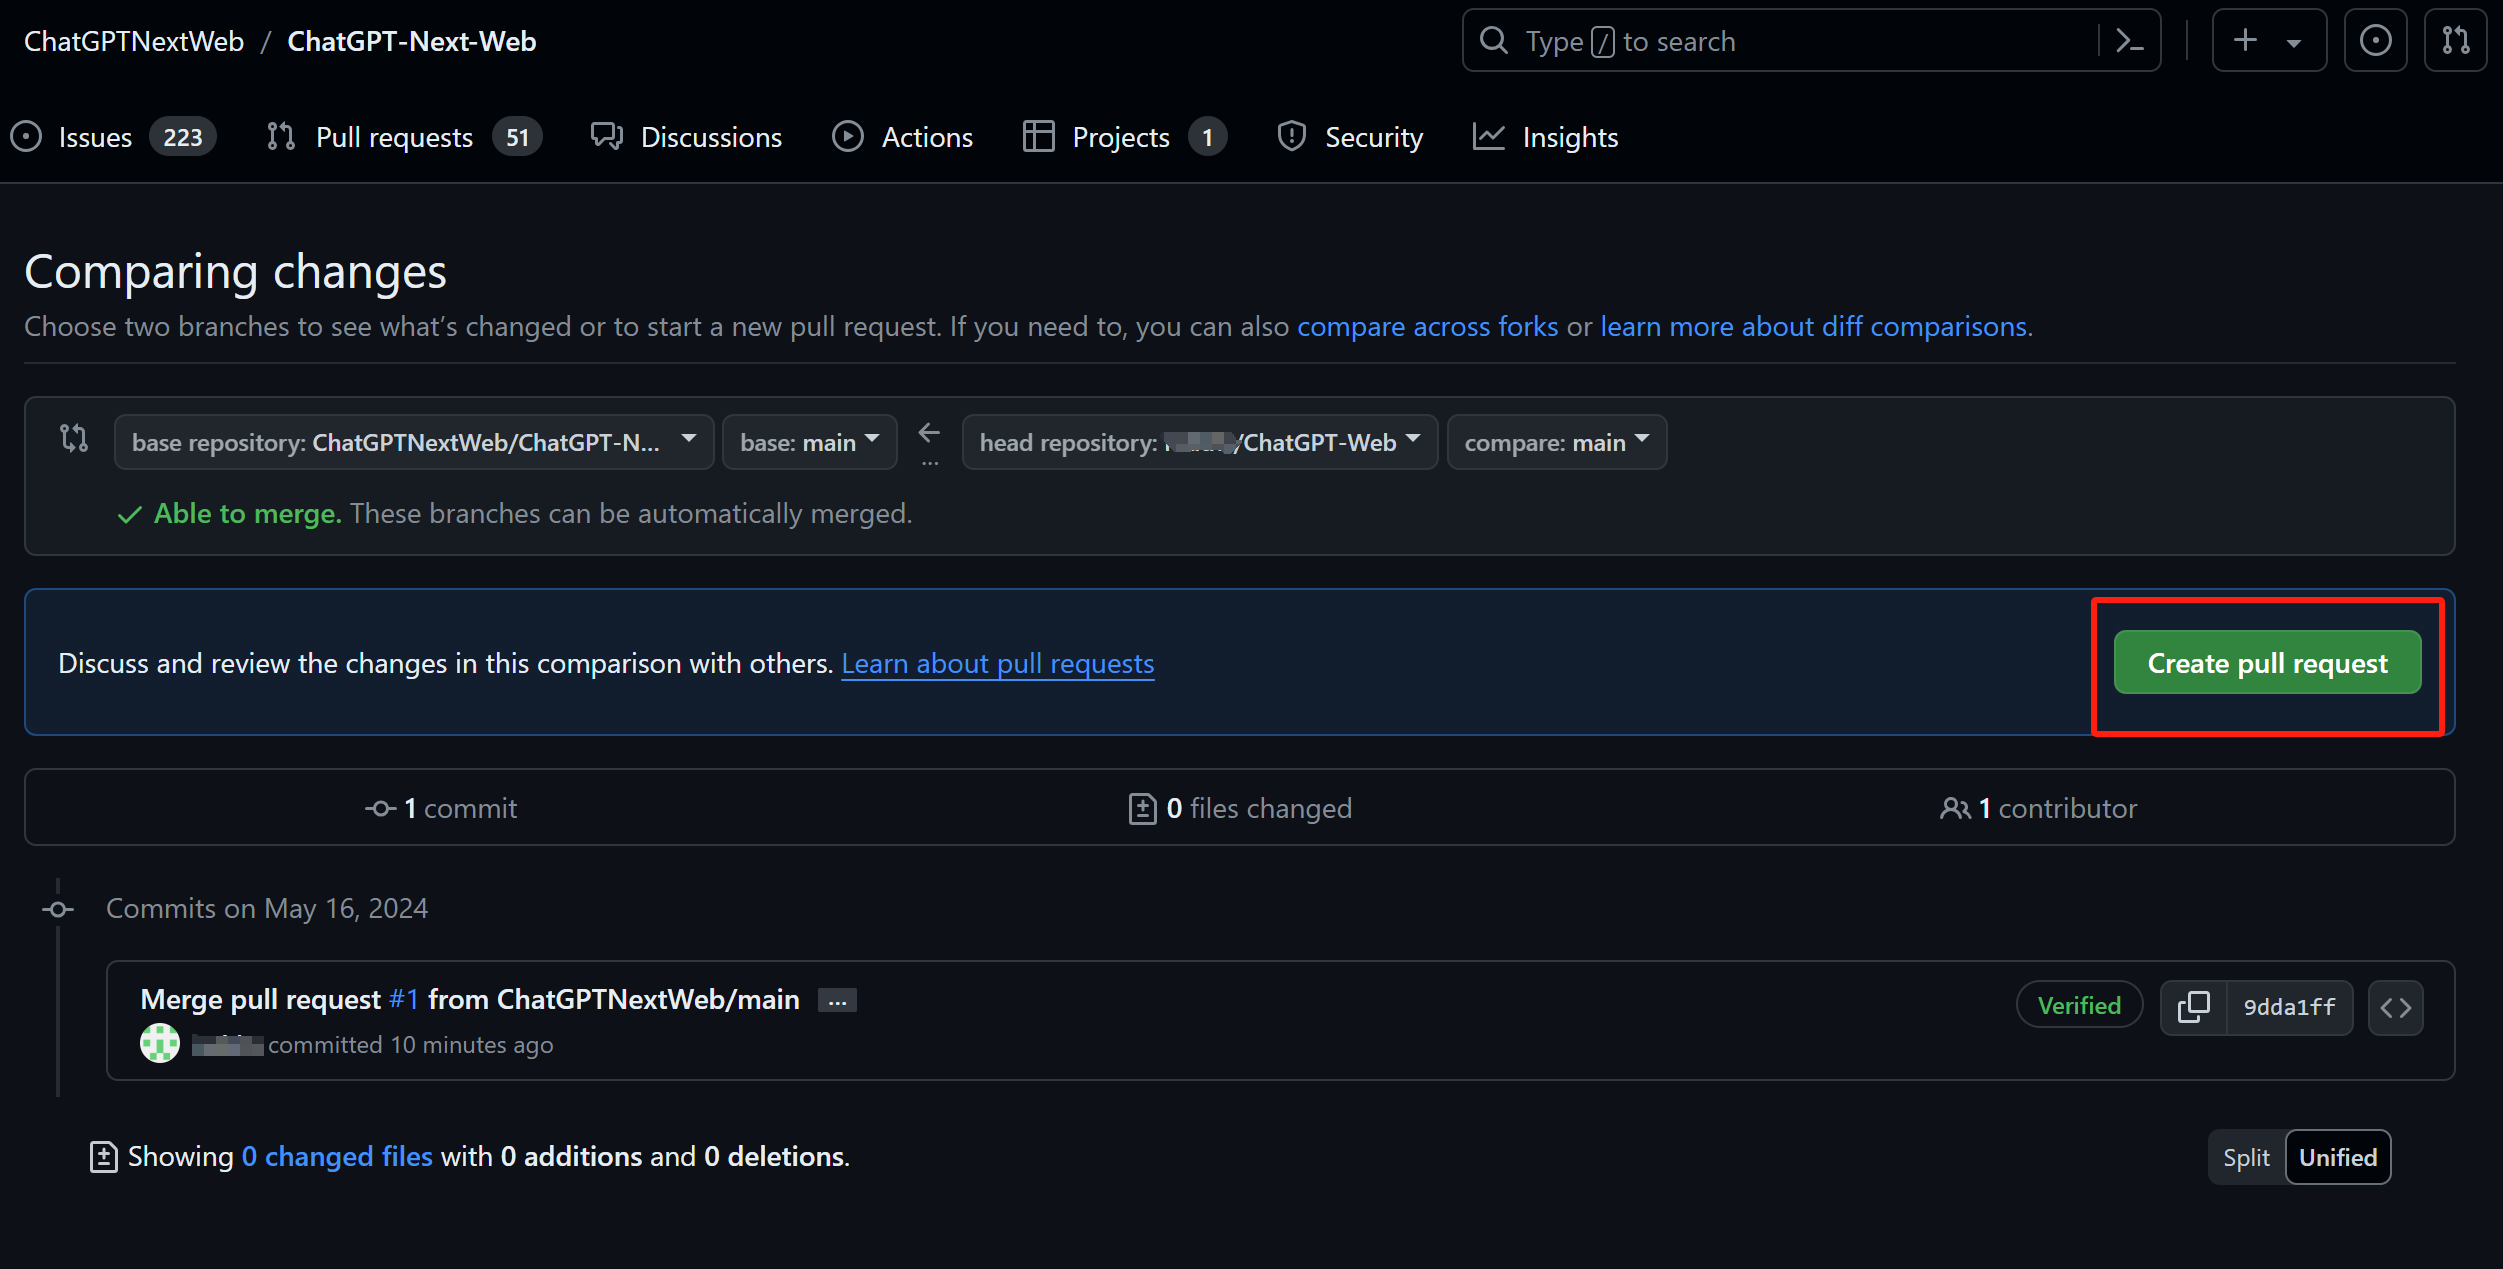This screenshot has height=1269, width=2503.
Task: Open Learn about pull requests link
Action: [998, 664]
